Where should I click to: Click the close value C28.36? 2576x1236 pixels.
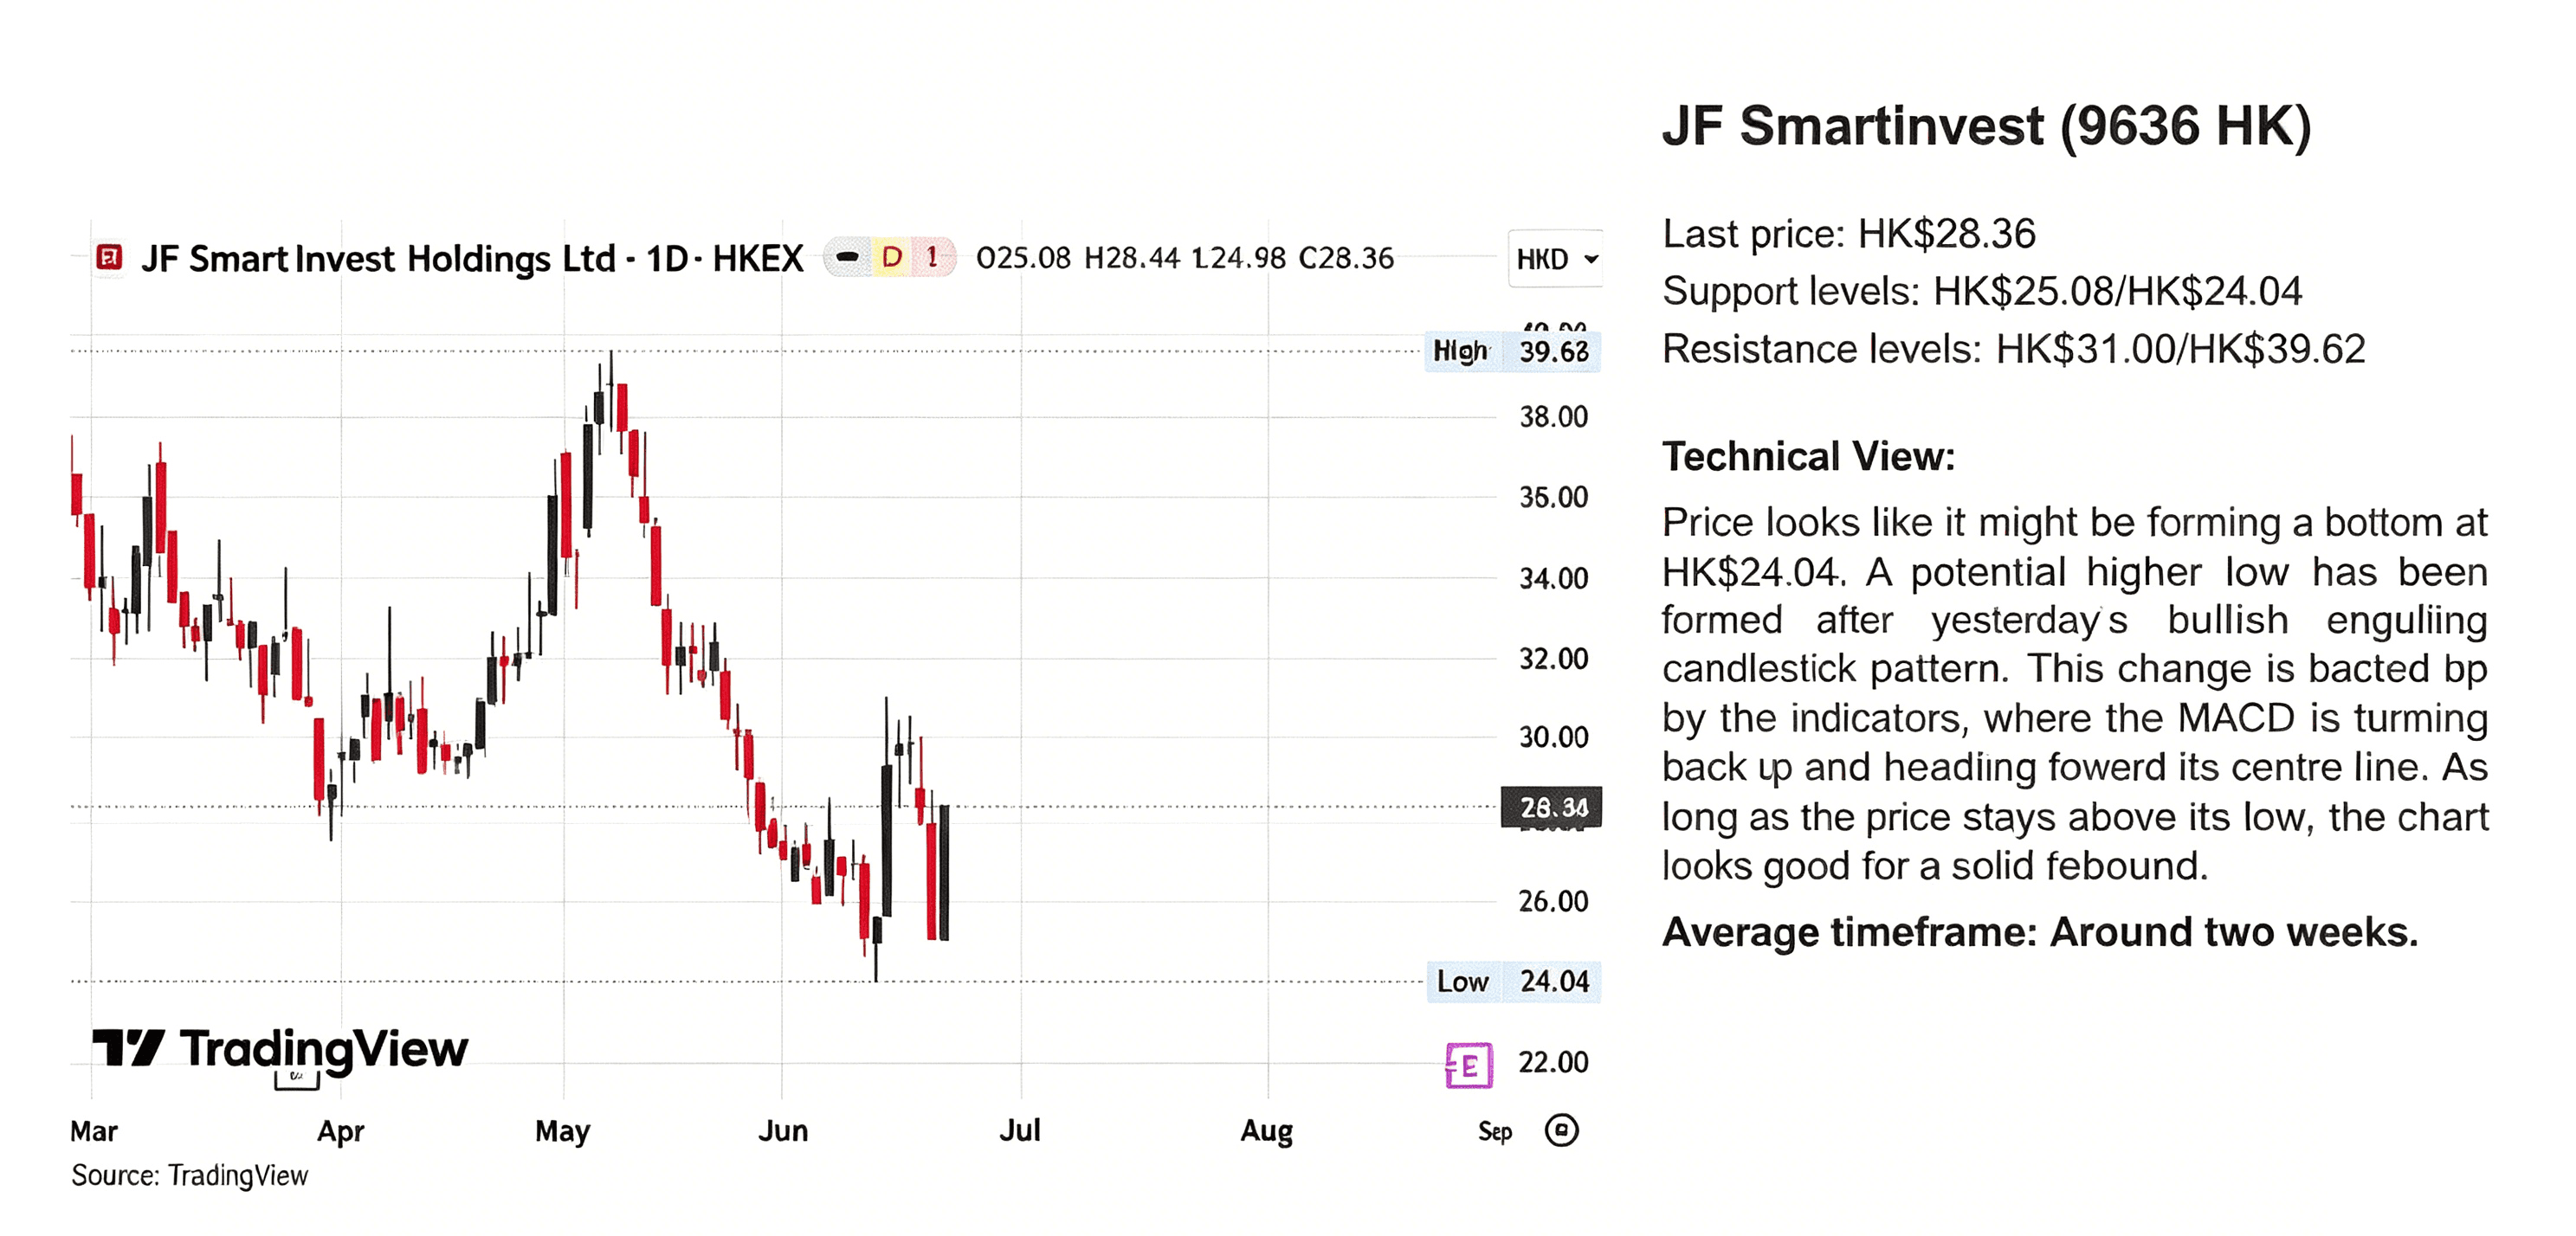point(1346,258)
